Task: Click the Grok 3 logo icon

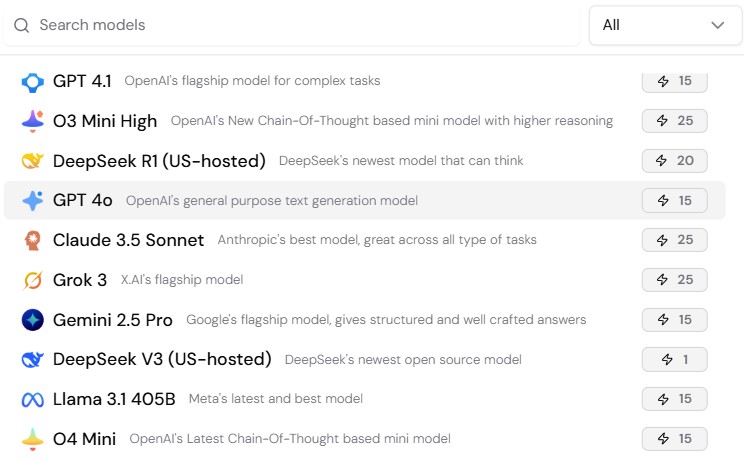Action: (32, 280)
